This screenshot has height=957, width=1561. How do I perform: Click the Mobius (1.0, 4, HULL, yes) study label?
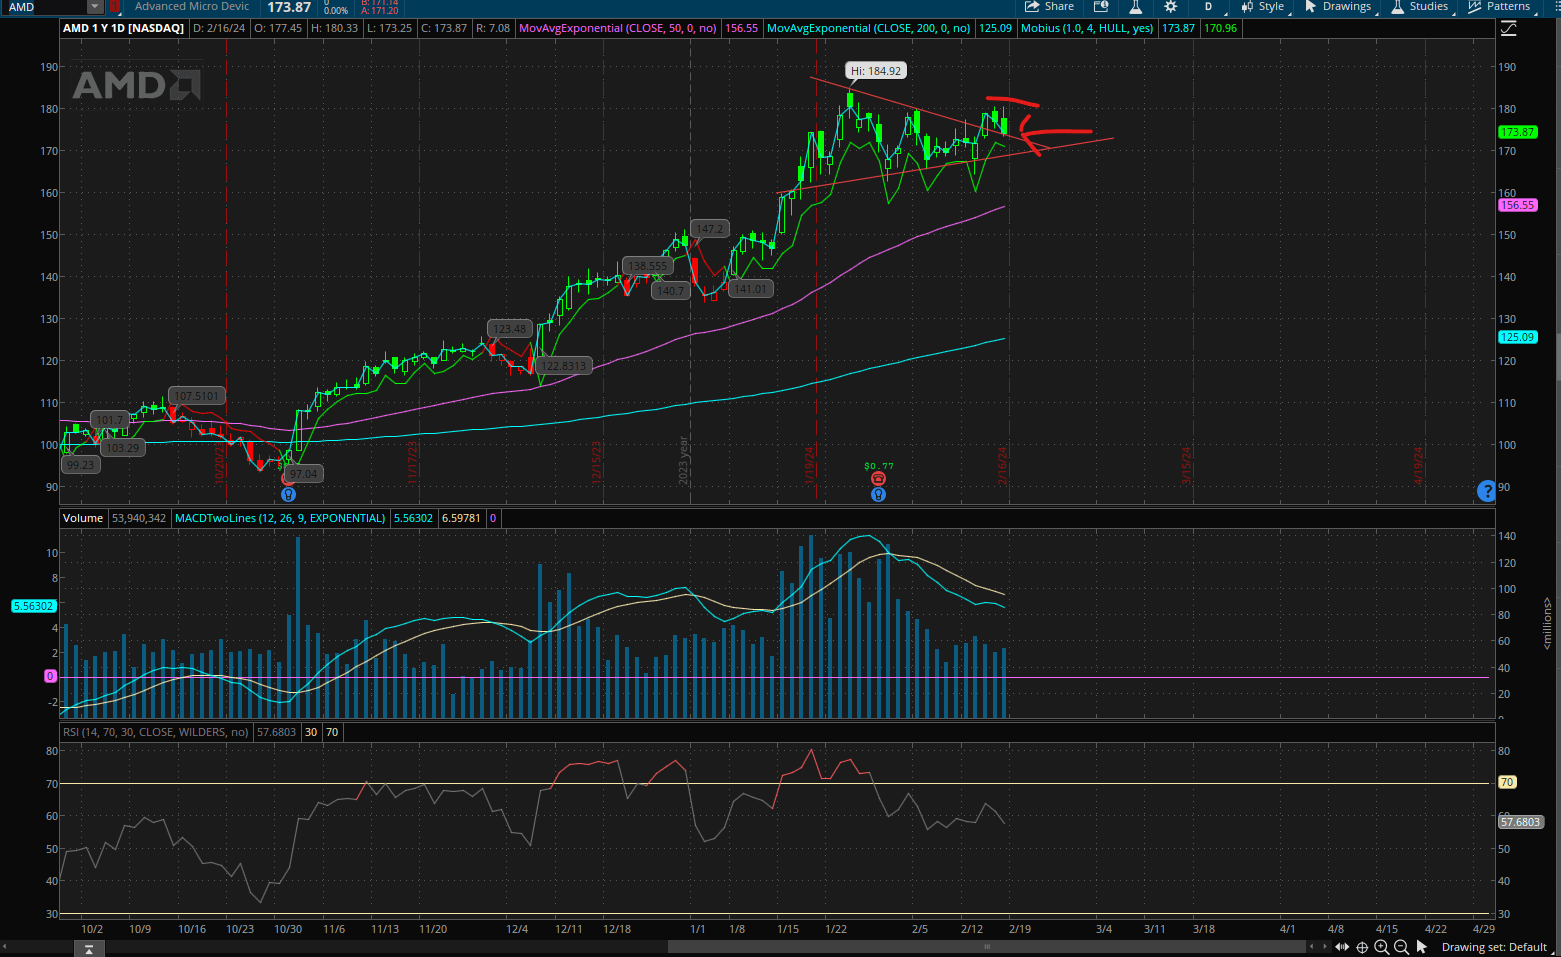1087,28
